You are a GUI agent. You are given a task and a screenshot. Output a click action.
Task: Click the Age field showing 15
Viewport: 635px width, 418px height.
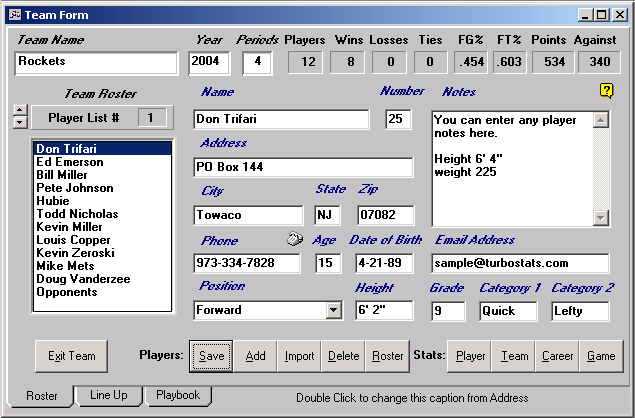click(x=328, y=263)
